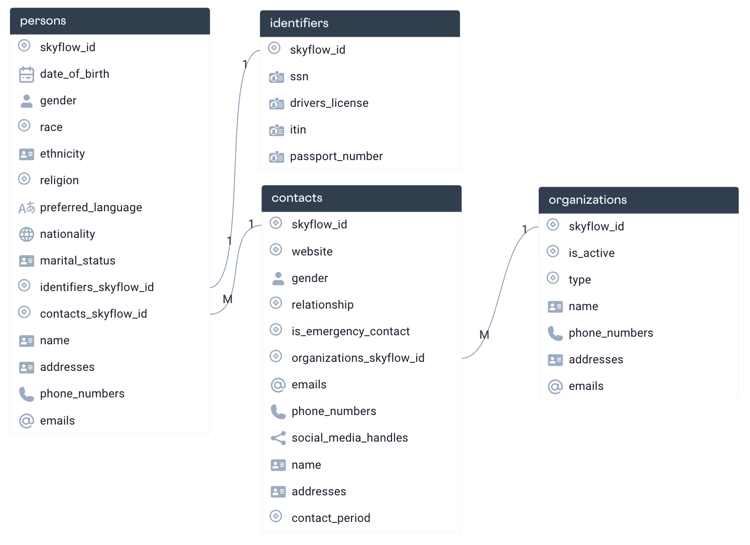Select the identifiers table header
This screenshot has width=750, height=545.
click(x=360, y=23)
